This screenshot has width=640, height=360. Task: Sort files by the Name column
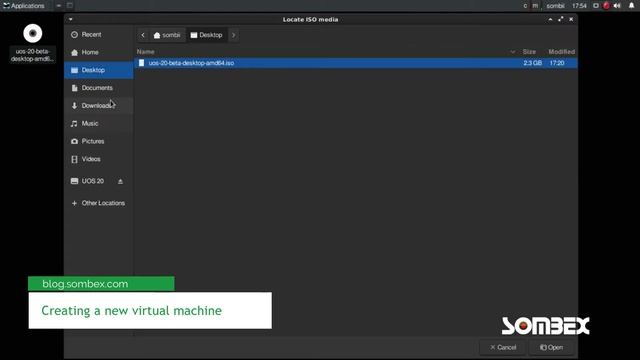[146, 52]
